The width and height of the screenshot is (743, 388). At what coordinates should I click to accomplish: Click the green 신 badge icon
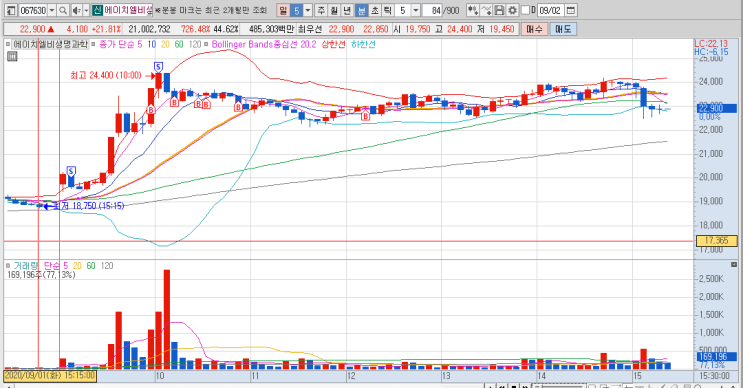click(97, 10)
